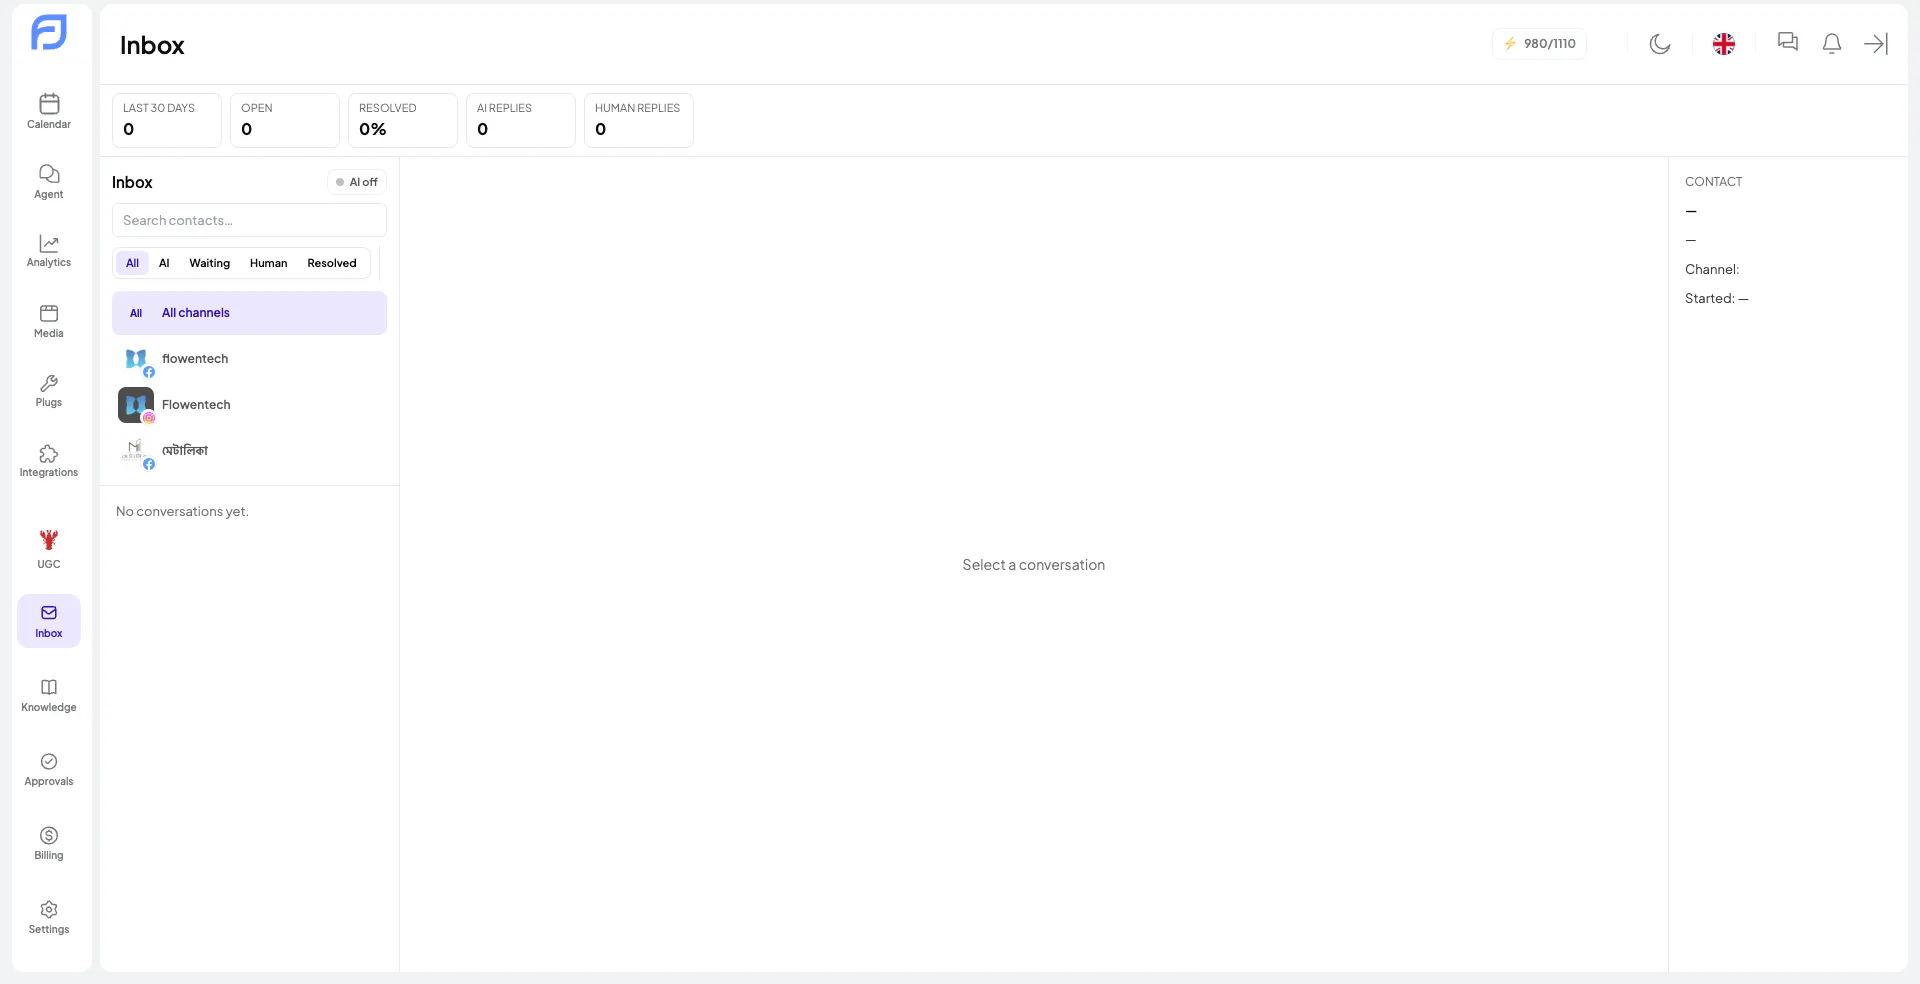This screenshot has height=984, width=1920.
Task: Click the app logo at top left
Action: (49, 33)
